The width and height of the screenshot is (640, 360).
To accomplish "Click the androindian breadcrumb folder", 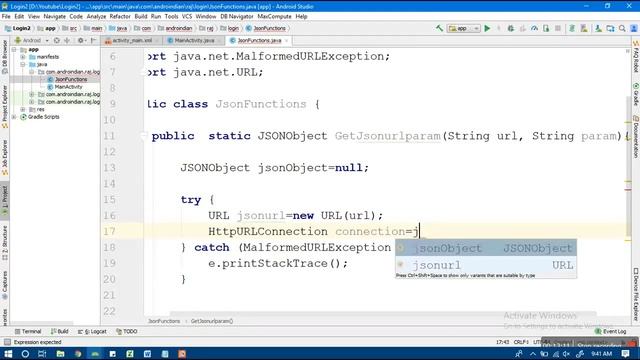I will coord(175,28).
